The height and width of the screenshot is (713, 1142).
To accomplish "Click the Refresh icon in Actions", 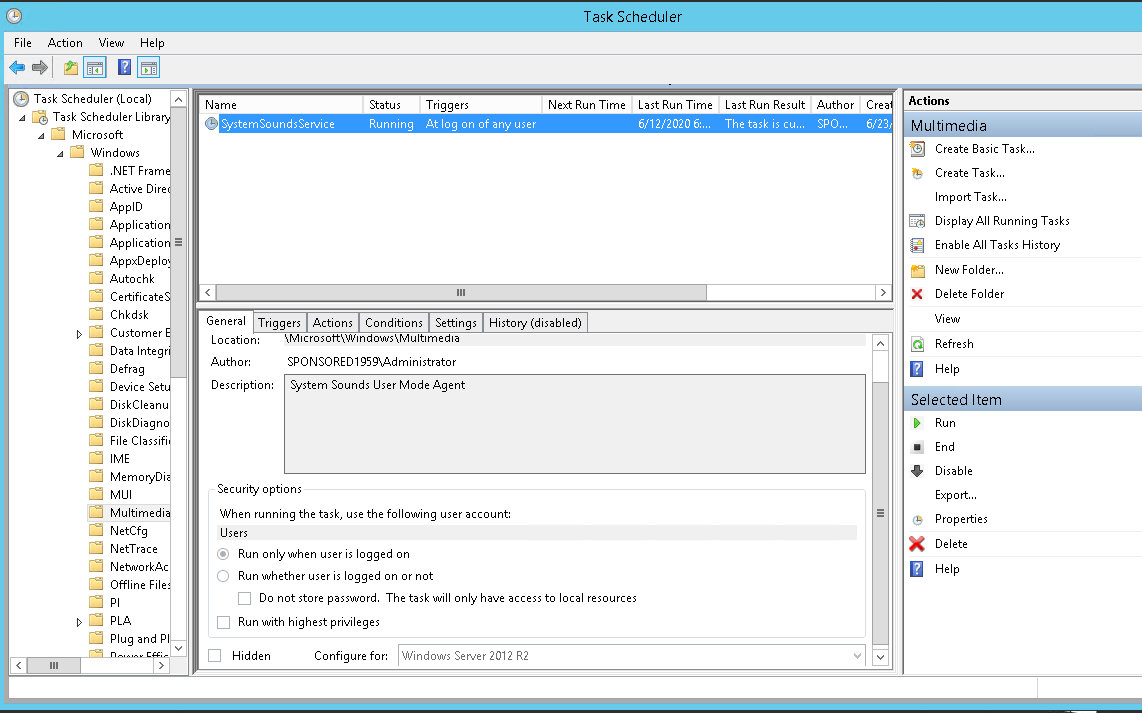I will 917,344.
